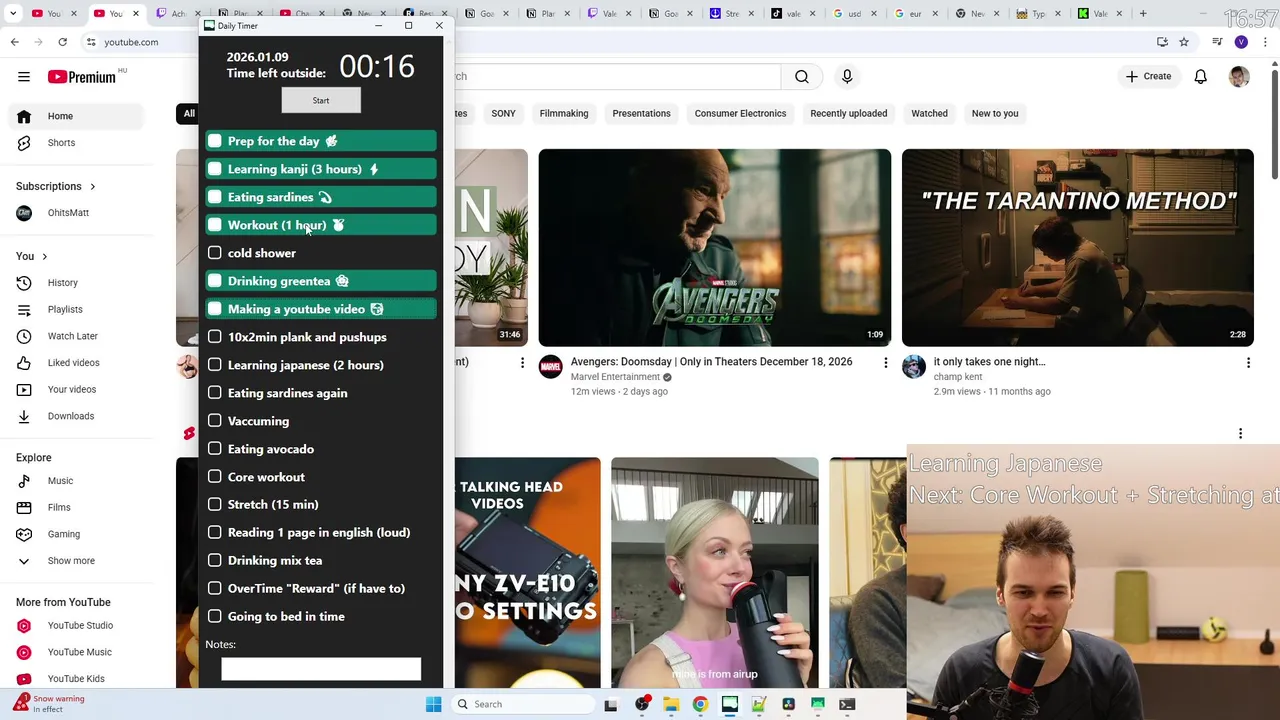This screenshot has height=720, width=1280.
Task: Select the Recently uploaded filter chip
Action: pos(848,113)
